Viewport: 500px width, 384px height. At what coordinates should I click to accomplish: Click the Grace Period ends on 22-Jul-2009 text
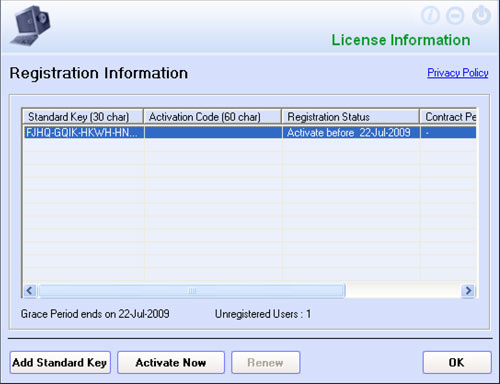pos(95,314)
